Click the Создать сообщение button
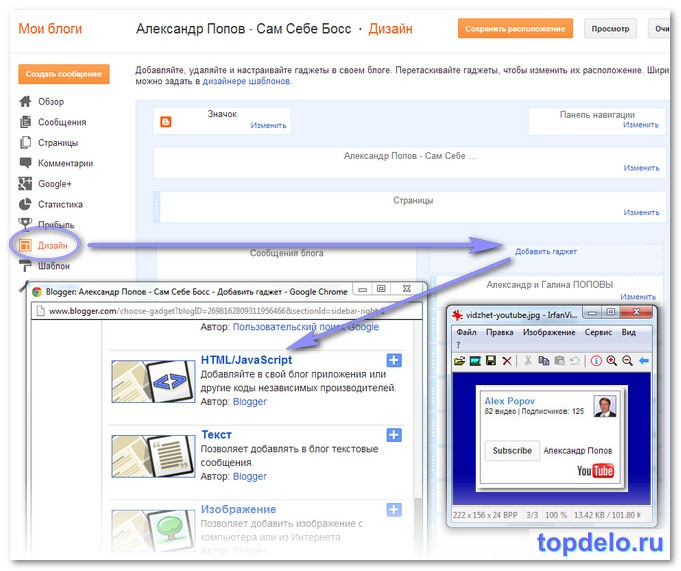Image resolution: width=681 pixels, height=571 pixels. tap(63, 74)
